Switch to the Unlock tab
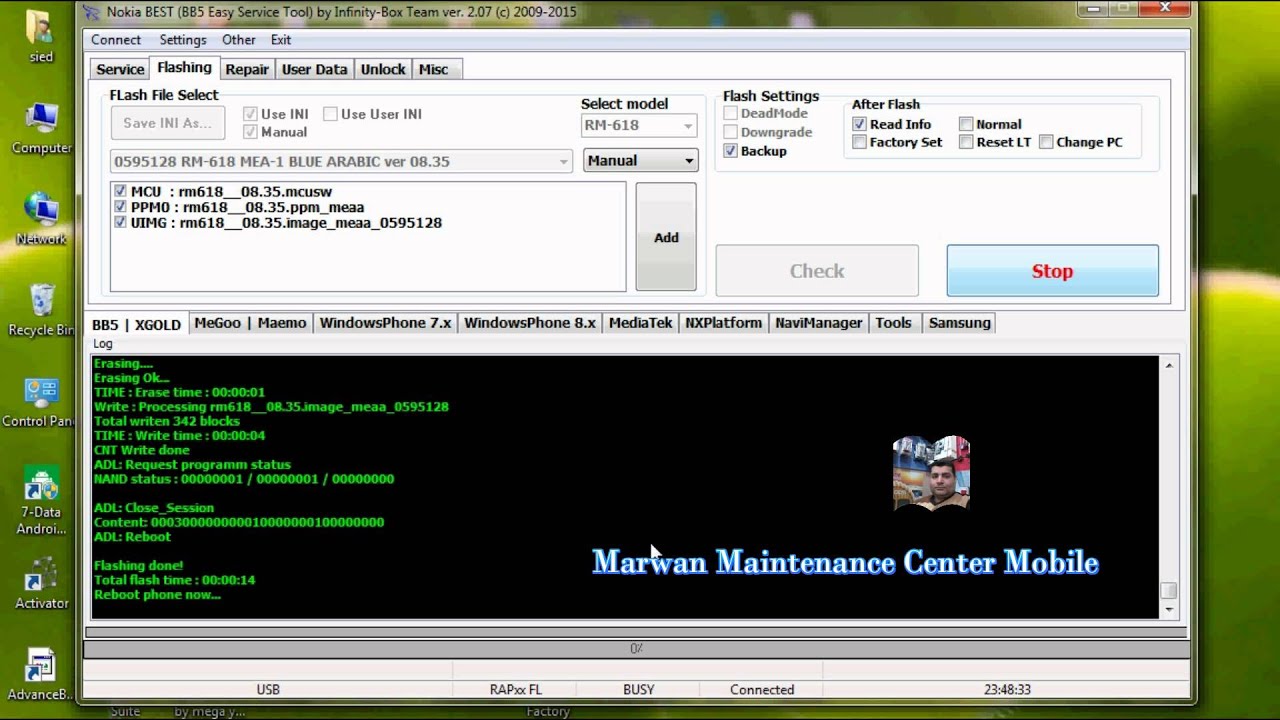This screenshot has height=720, width=1280. coord(383,69)
